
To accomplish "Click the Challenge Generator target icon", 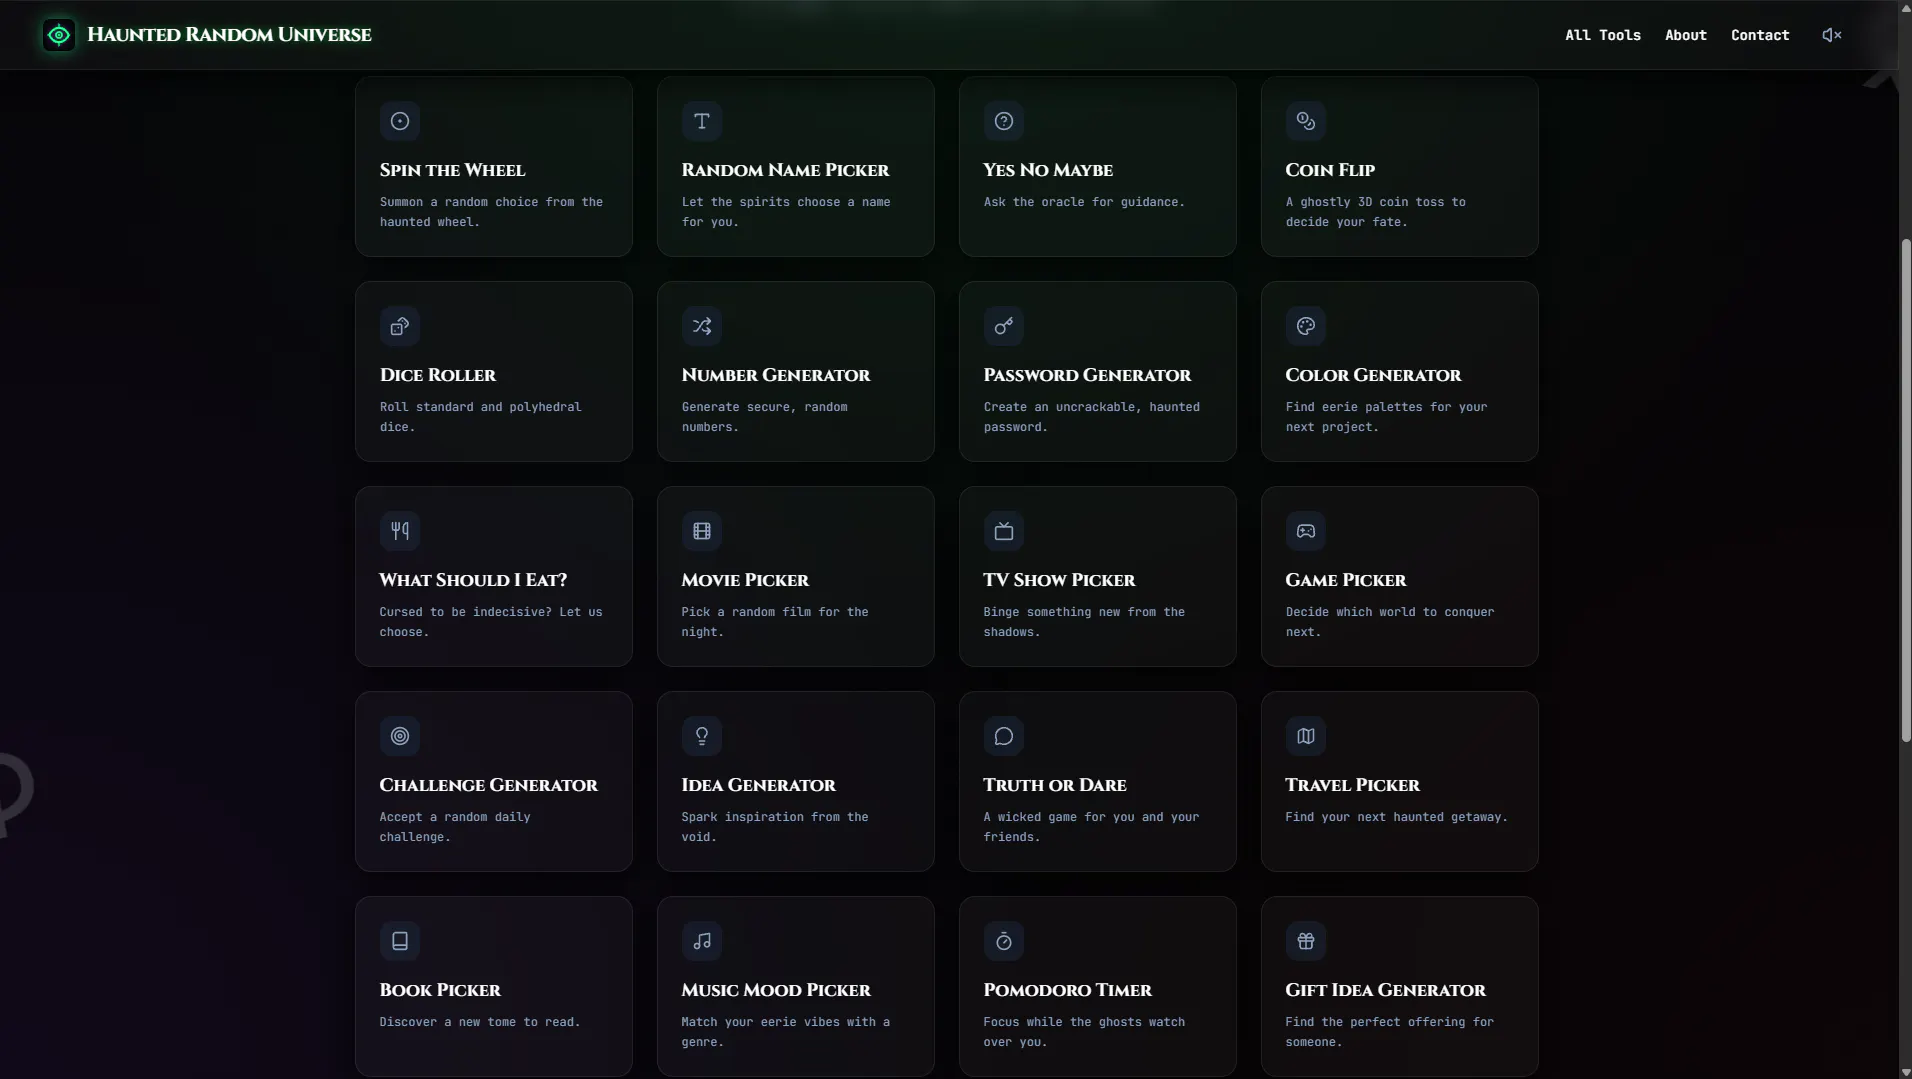I will click(400, 736).
